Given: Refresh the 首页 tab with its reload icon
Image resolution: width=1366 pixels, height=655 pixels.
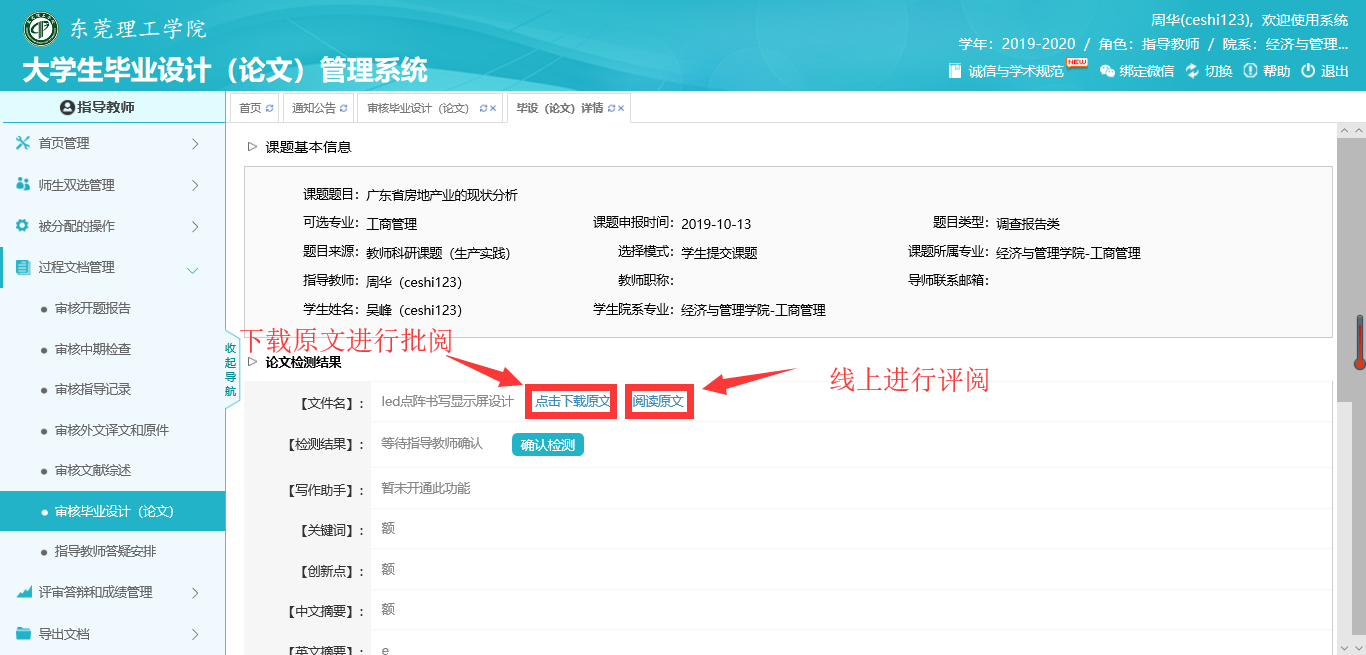Looking at the screenshot, I should 269,108.
